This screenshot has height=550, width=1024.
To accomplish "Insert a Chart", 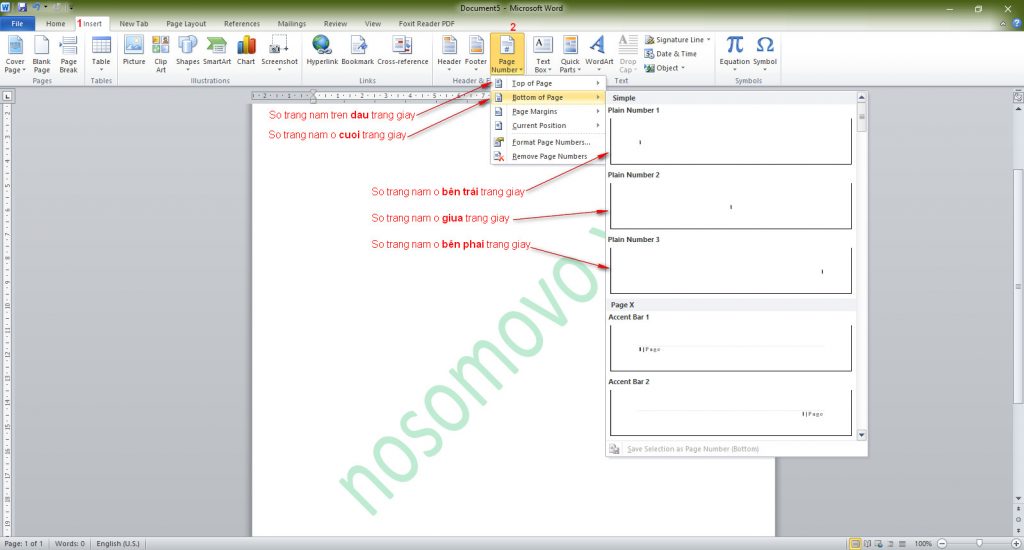I will 246,50.
